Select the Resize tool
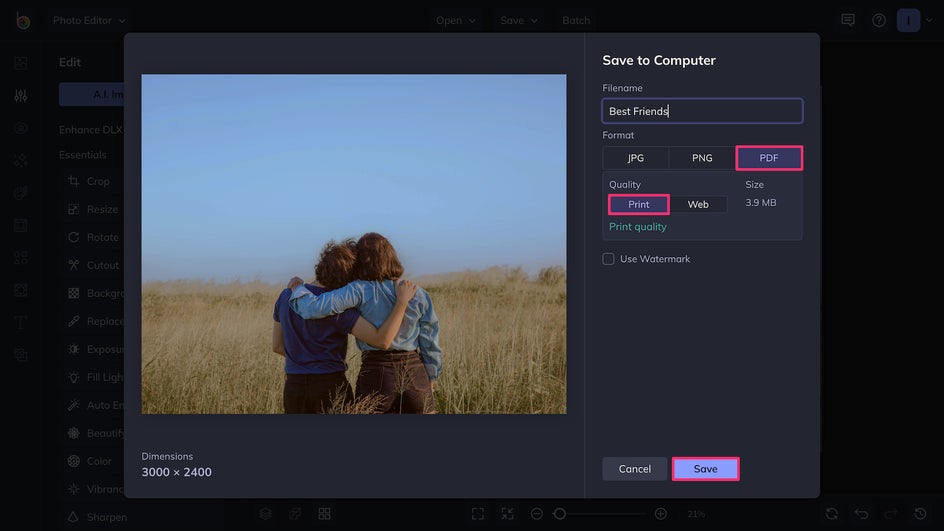944x531 pixels. pos(92,209)
